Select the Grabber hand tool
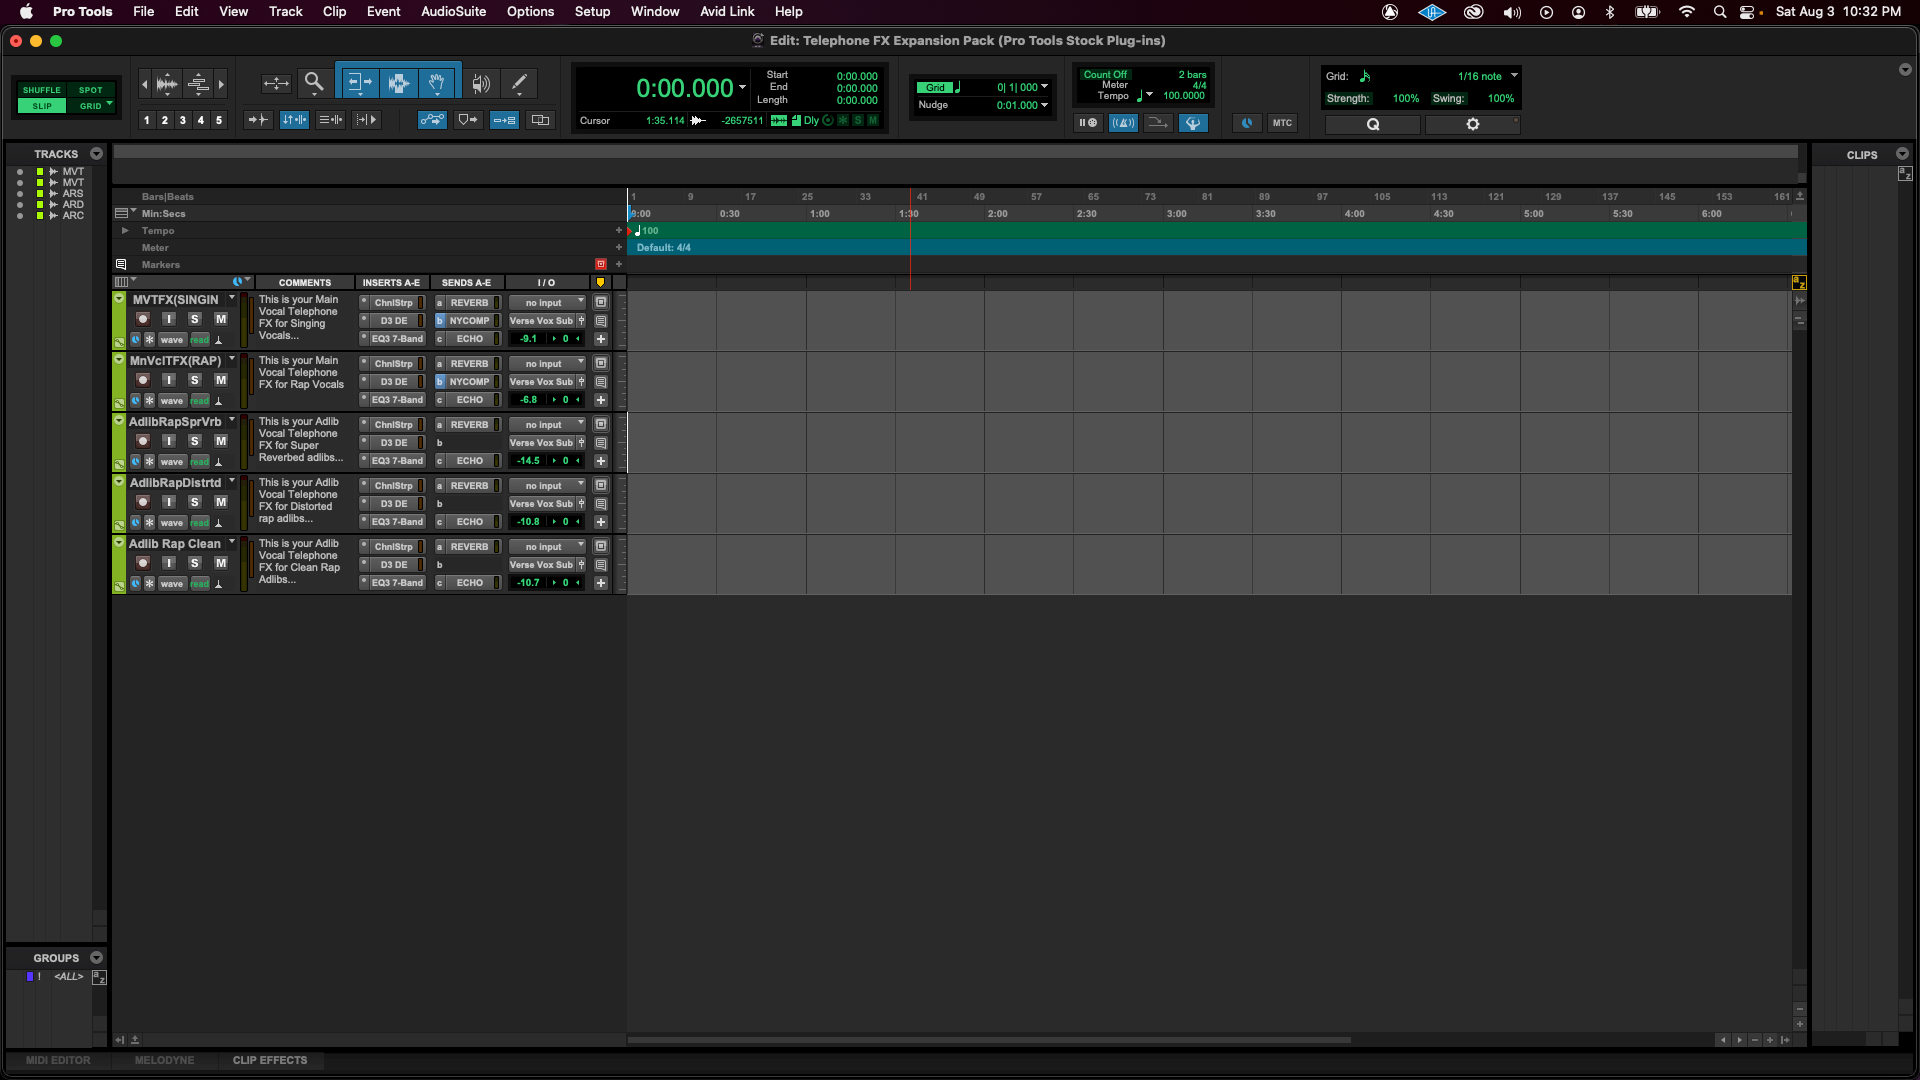This screenshot has width=1920, height=1080. pos(437,83)
